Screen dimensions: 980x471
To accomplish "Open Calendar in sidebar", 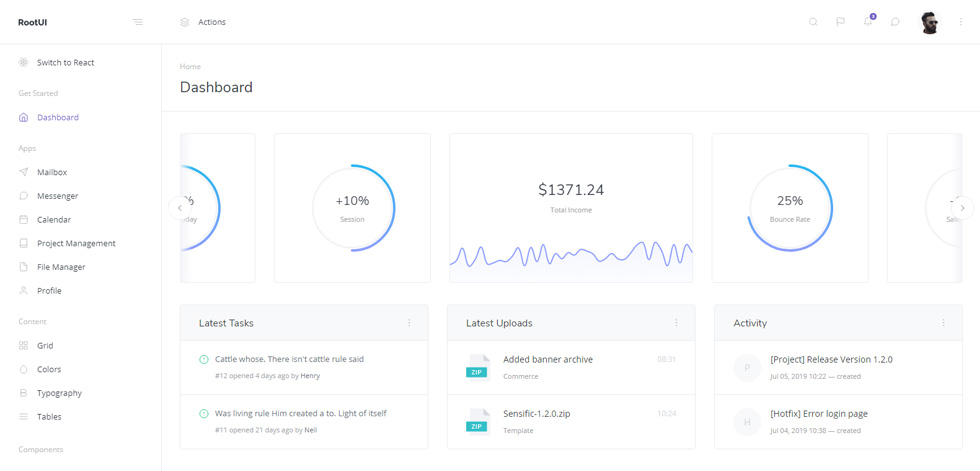I will point(54,220).
